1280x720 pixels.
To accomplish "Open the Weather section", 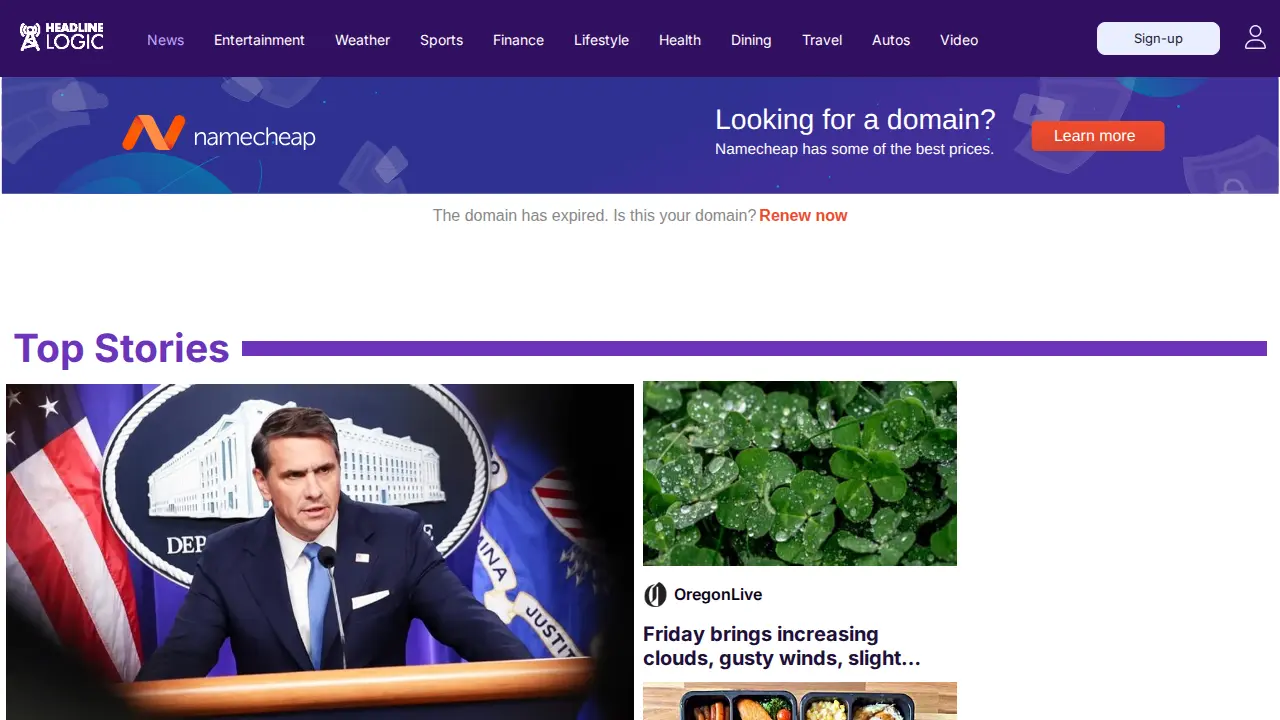I will [x=362, y=40].
